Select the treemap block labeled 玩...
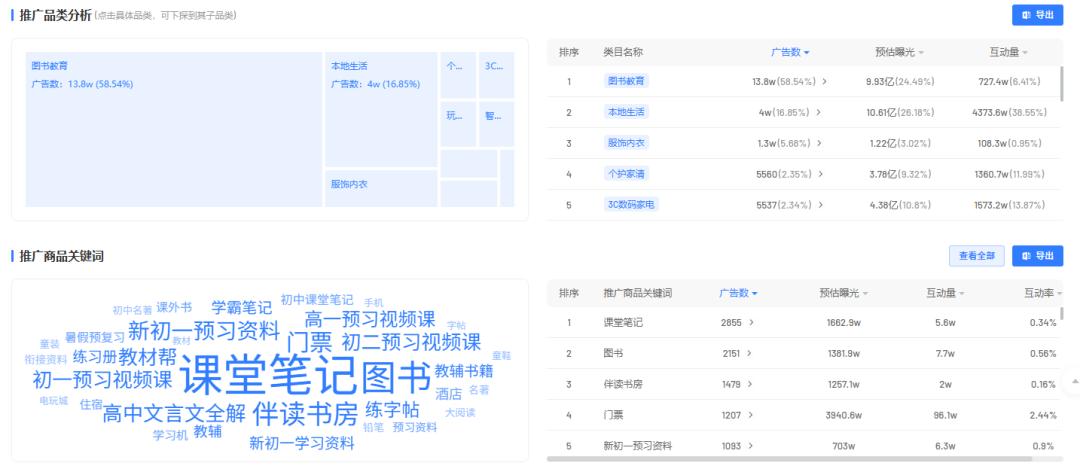1080x469 pixels. pos(458,124)
